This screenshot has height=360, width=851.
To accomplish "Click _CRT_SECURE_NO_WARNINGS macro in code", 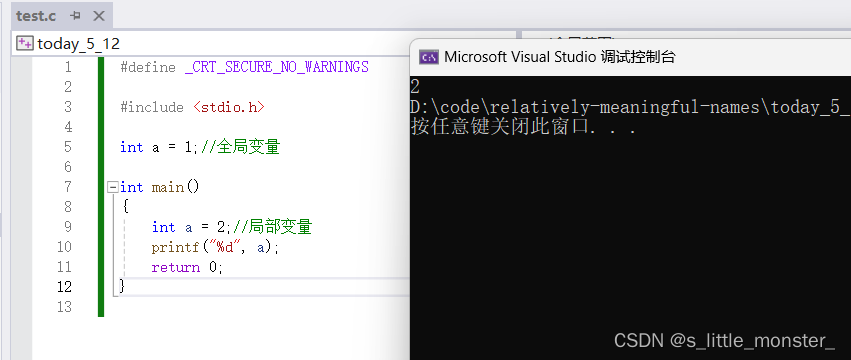I will coord(277,67).
